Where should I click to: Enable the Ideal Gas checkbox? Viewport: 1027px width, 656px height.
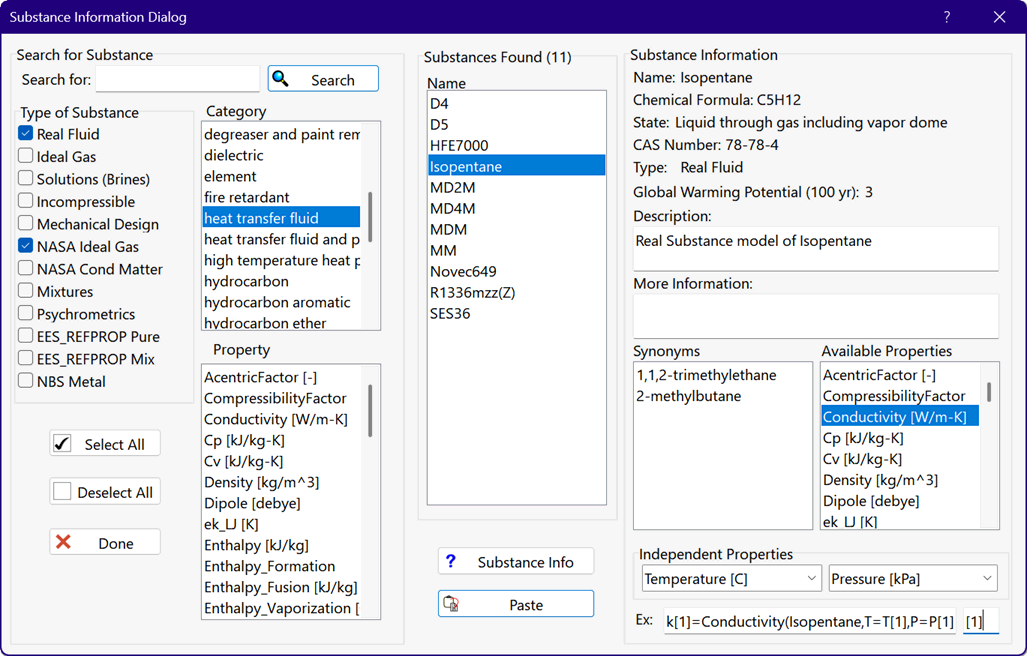pyautogui.click(x=26, y=157)
